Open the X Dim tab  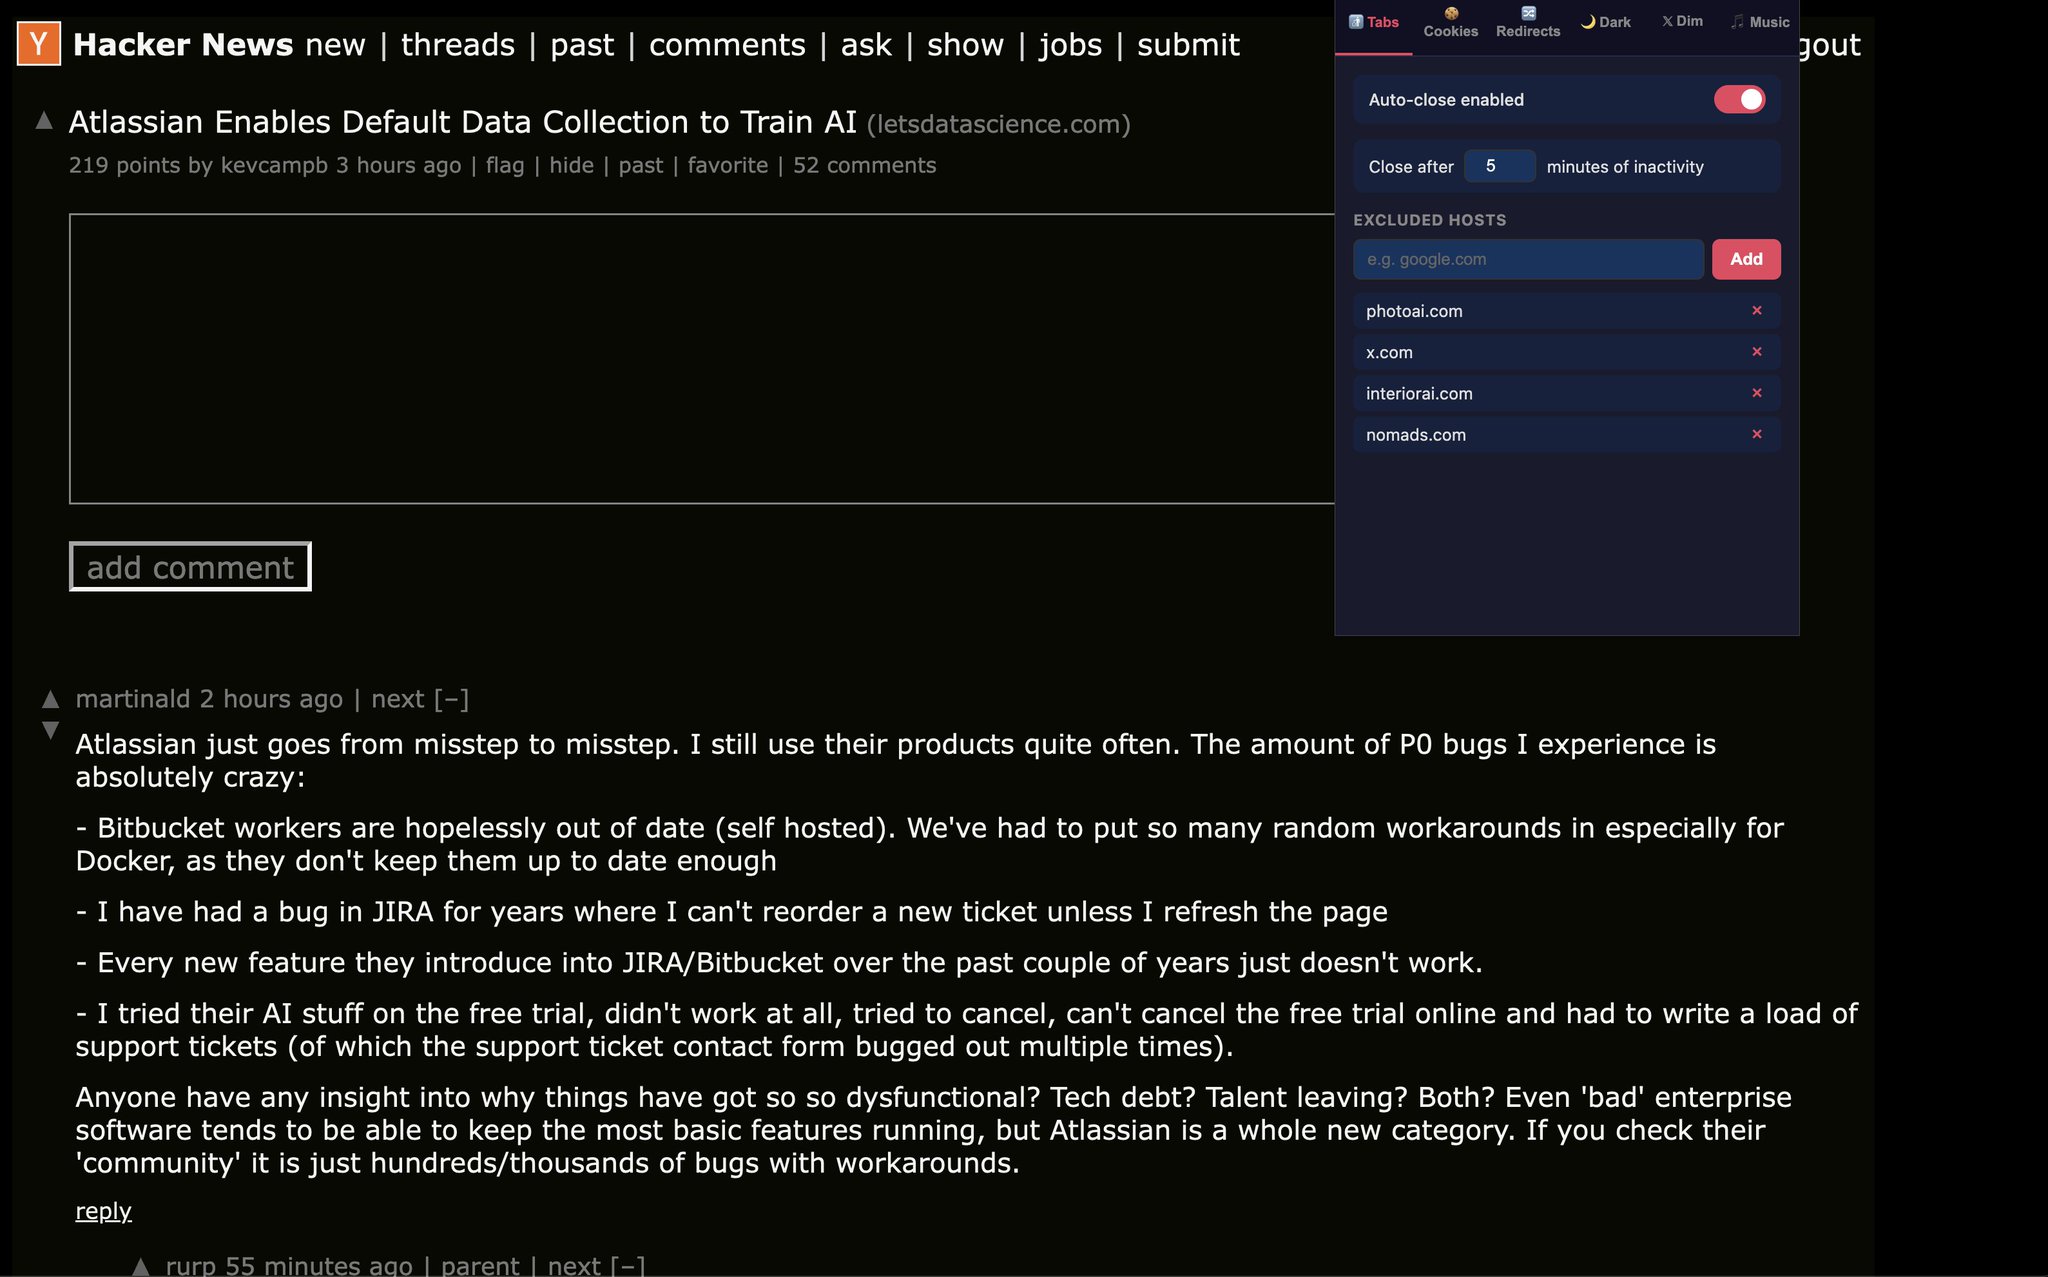click(1682, 21)
